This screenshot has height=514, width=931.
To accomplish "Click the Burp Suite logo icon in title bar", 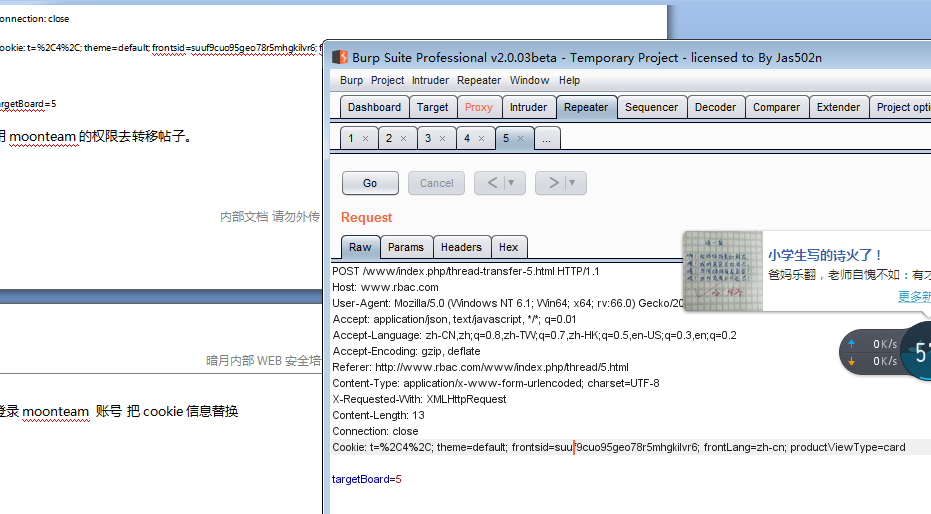I will (340, 57).
